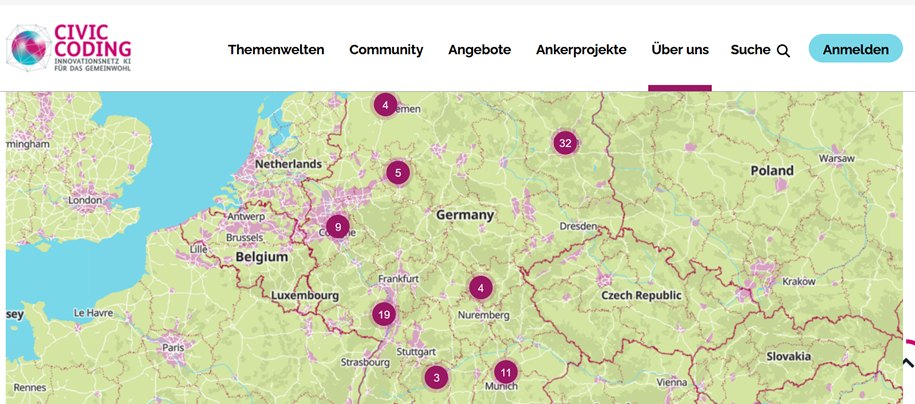The height and width of the screenshot is (404, 915).
Task: Click the Czech Republic label on map
Action: point(641,295)
